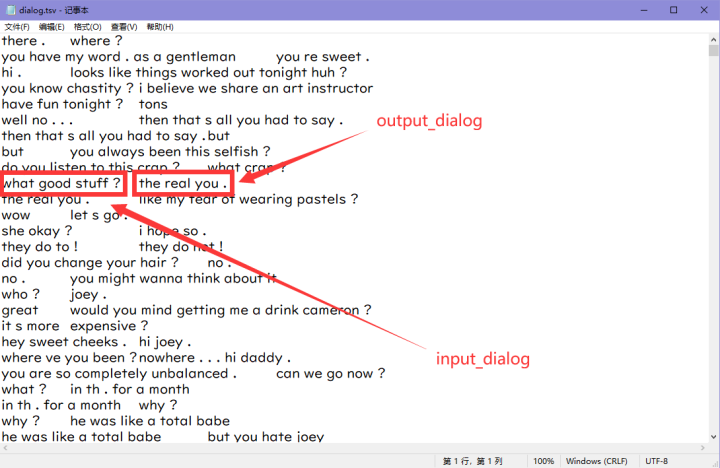Click text "they do to !"

39,247
